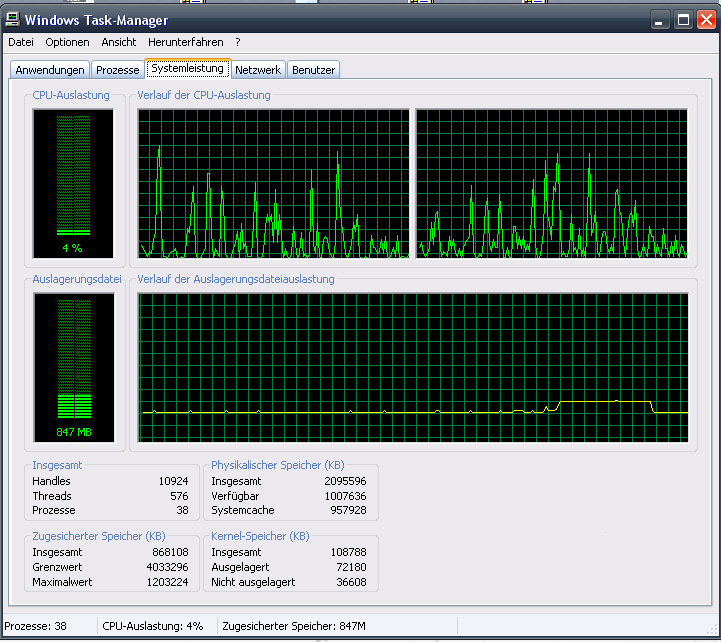The width and height of the screenshot is (721, 642).
Task: Click the Auslagerungsdatei history graph
Action: coord(413,367)
